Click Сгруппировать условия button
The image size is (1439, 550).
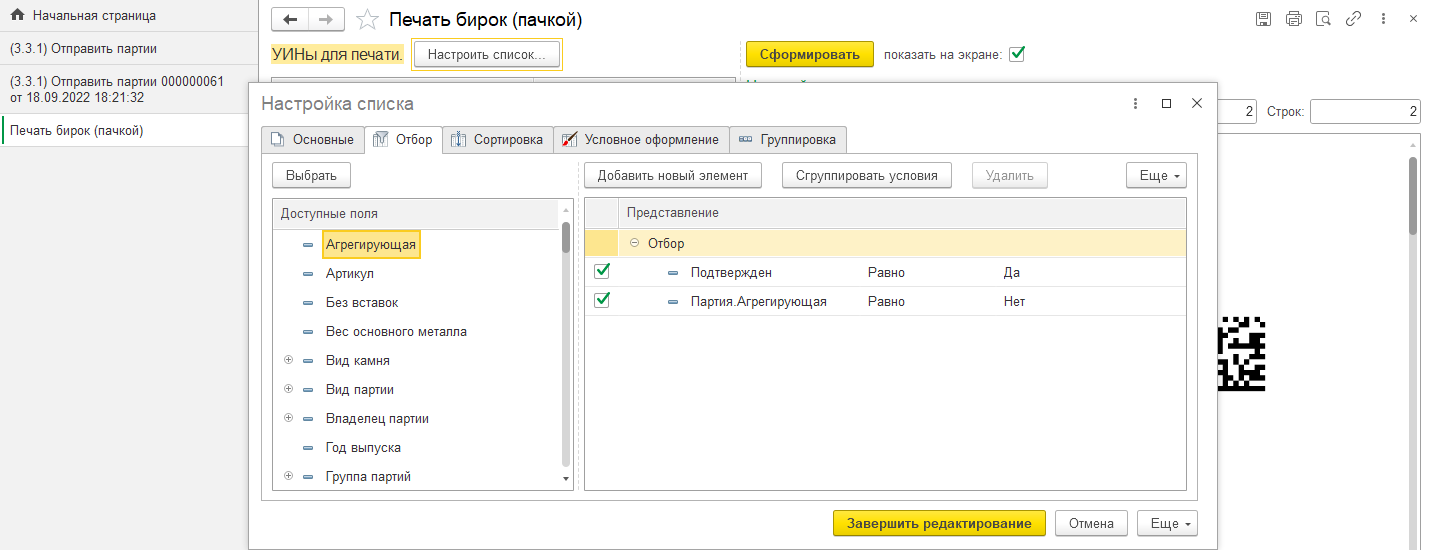pos(867,175)
